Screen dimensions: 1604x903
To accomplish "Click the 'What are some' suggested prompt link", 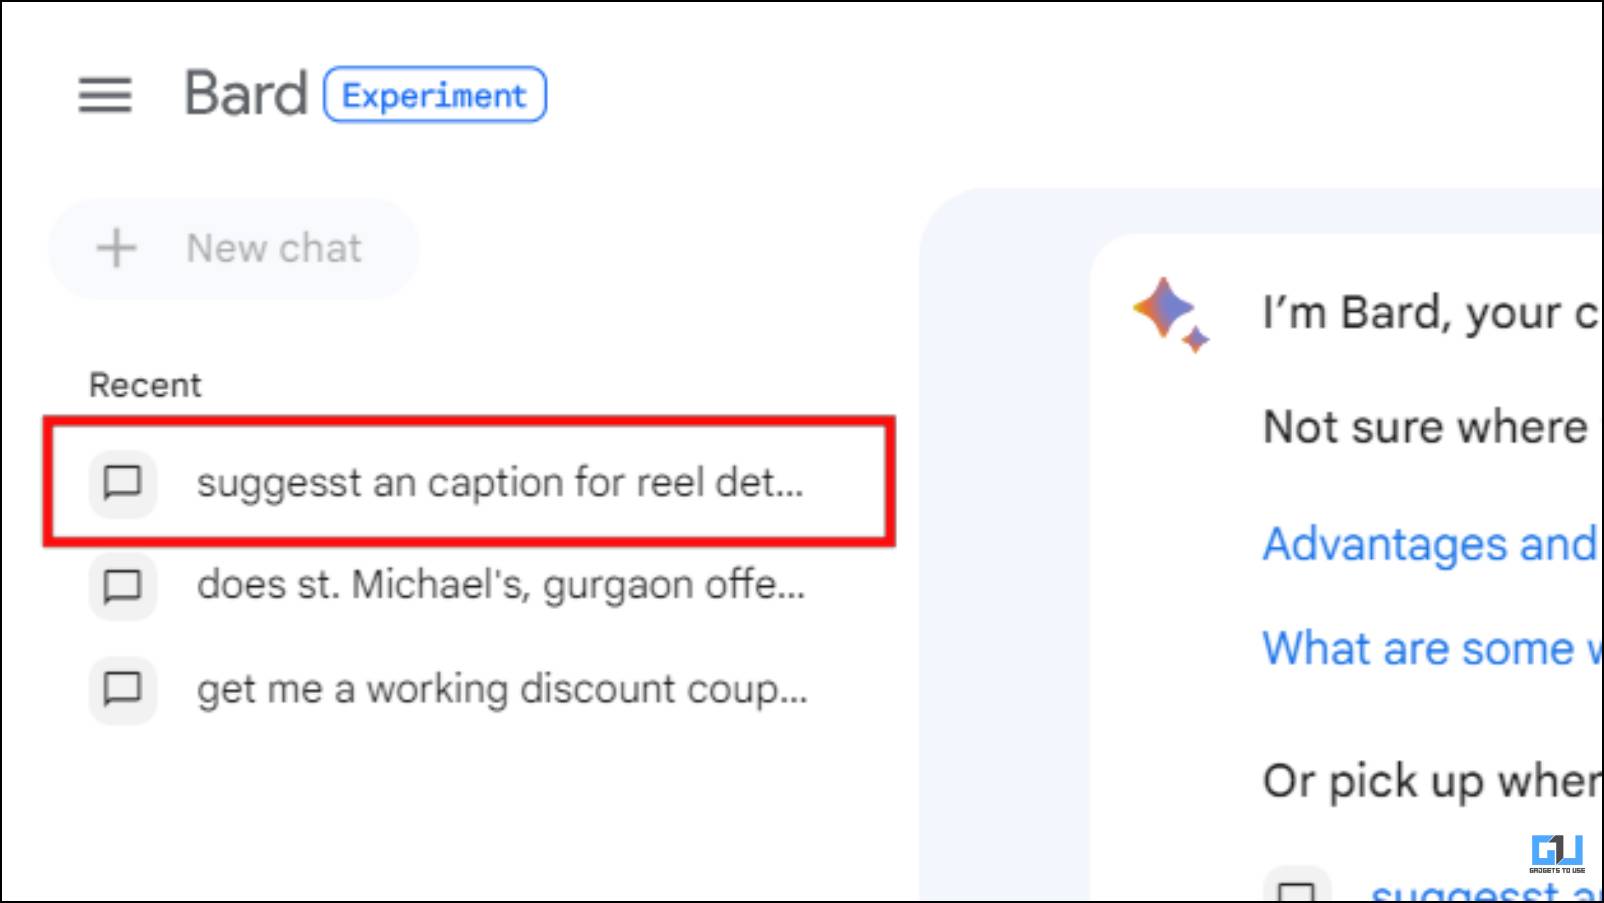I will 1432,649.
